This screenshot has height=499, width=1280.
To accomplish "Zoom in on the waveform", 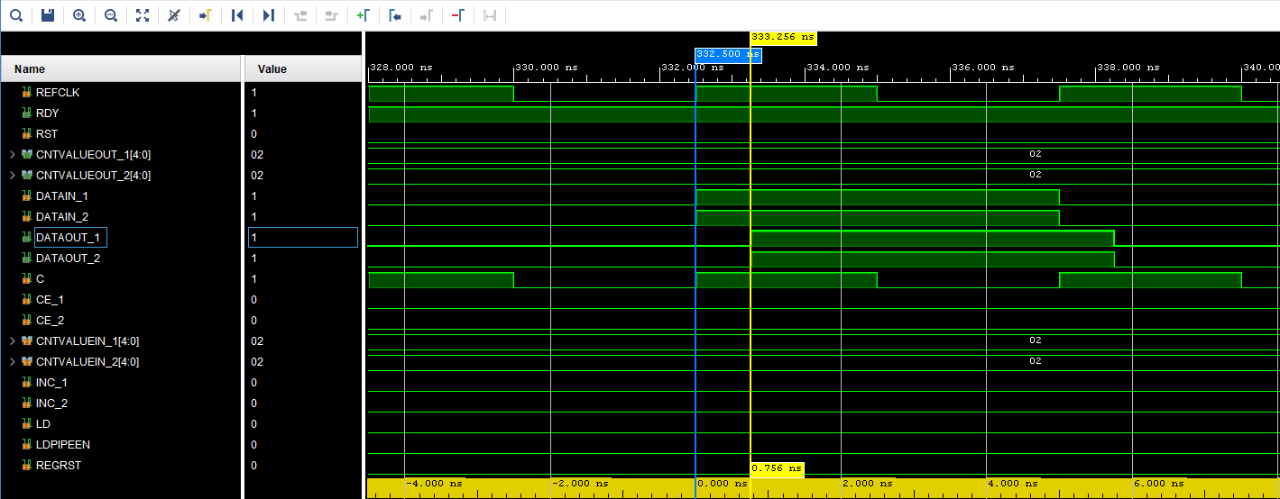I will tap(79, 15).
